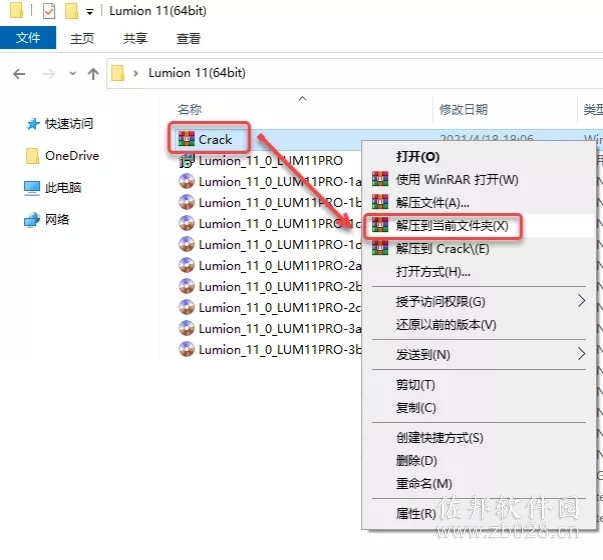Viewport: 603px width, 560px height.
Task: Select the Lumion_11_0_LUM11PRO-2b disc file icon
Action: tap(187, 286)
